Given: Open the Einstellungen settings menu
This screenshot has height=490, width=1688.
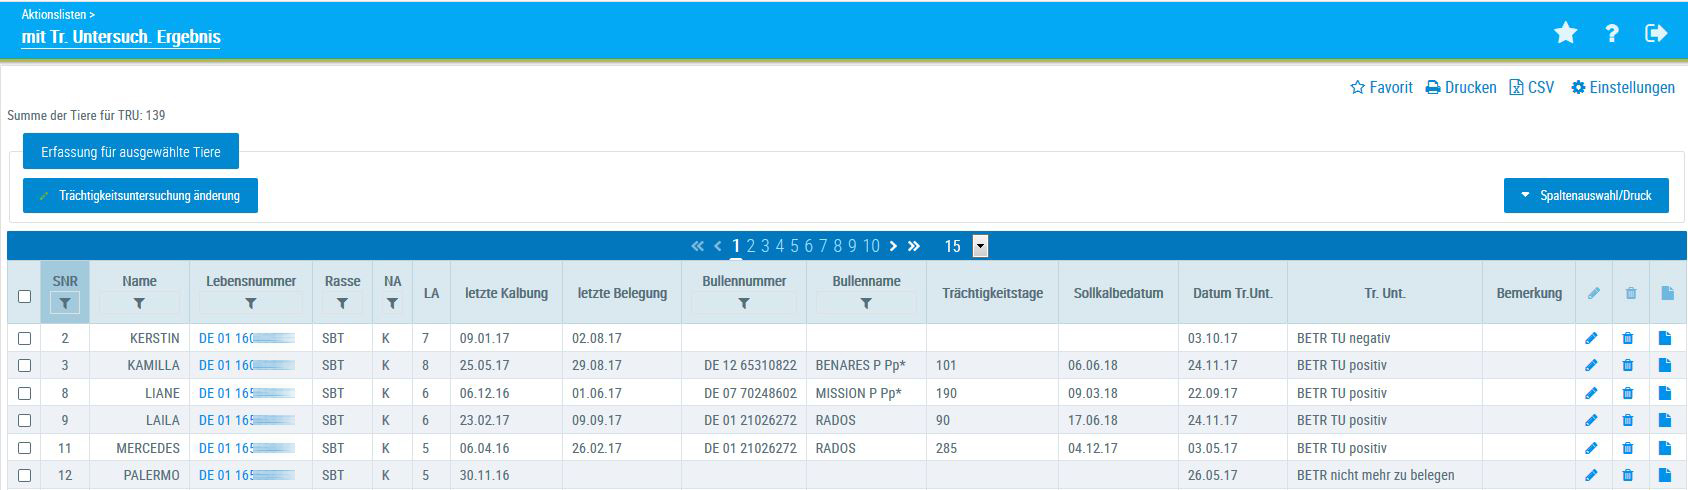Looking at the screenshot, I should tap(1622, 88).
